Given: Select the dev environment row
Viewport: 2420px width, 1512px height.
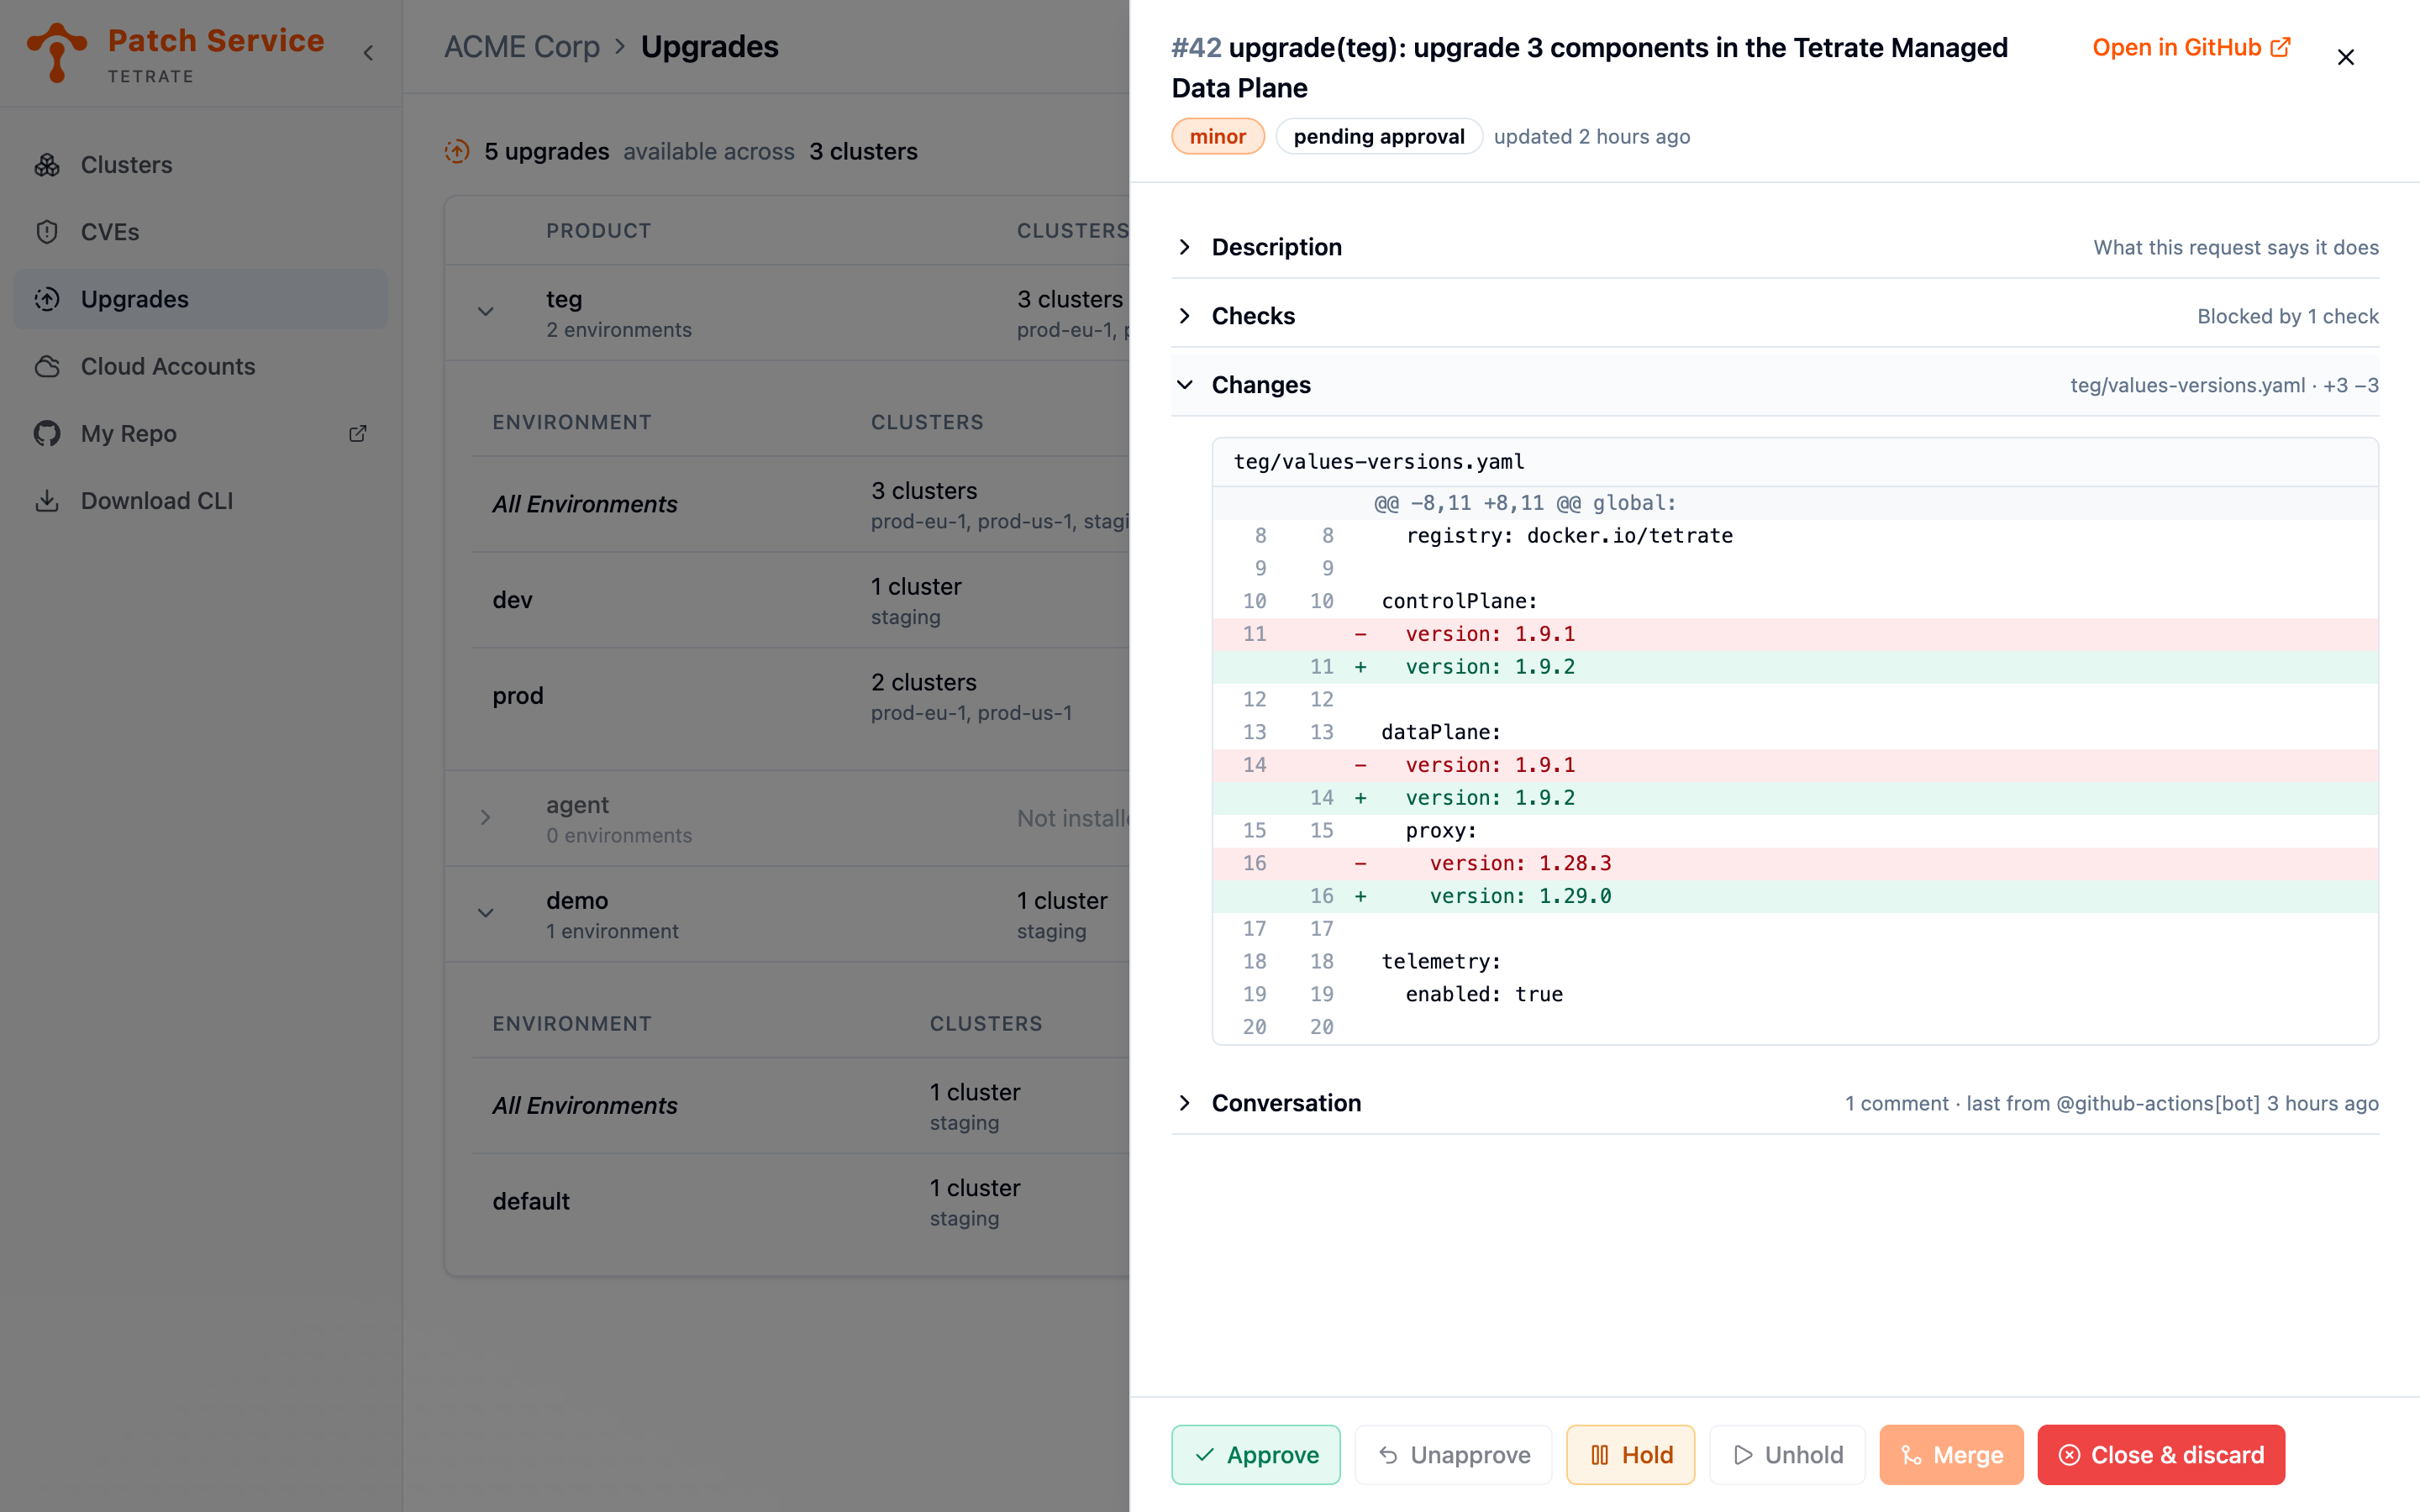Looking at the screenshot, I should (x=800, y=600).
